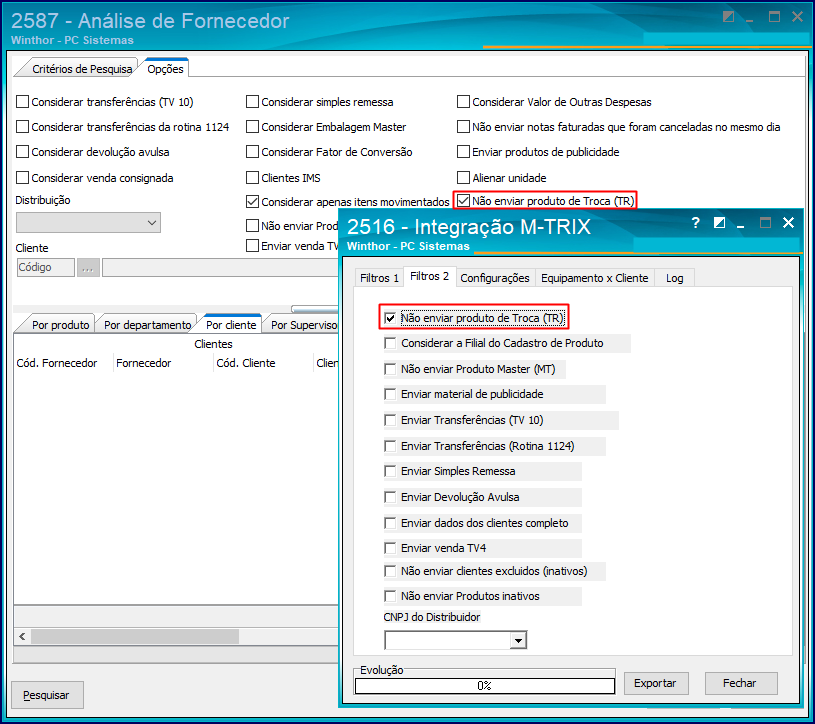
Task: Open client code lookup ellipsis button
Action: (88, 268)
